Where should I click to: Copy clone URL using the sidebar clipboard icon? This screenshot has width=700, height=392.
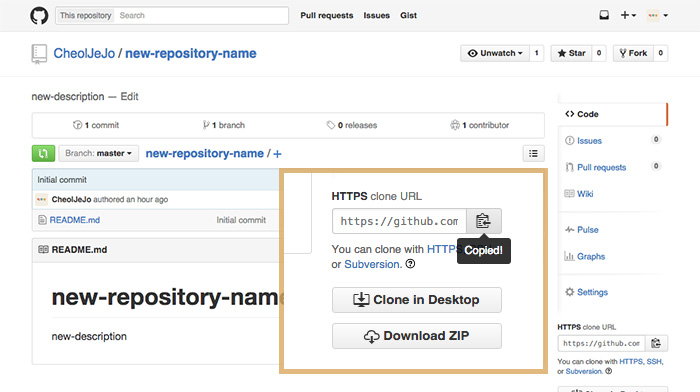click(656, 343)
